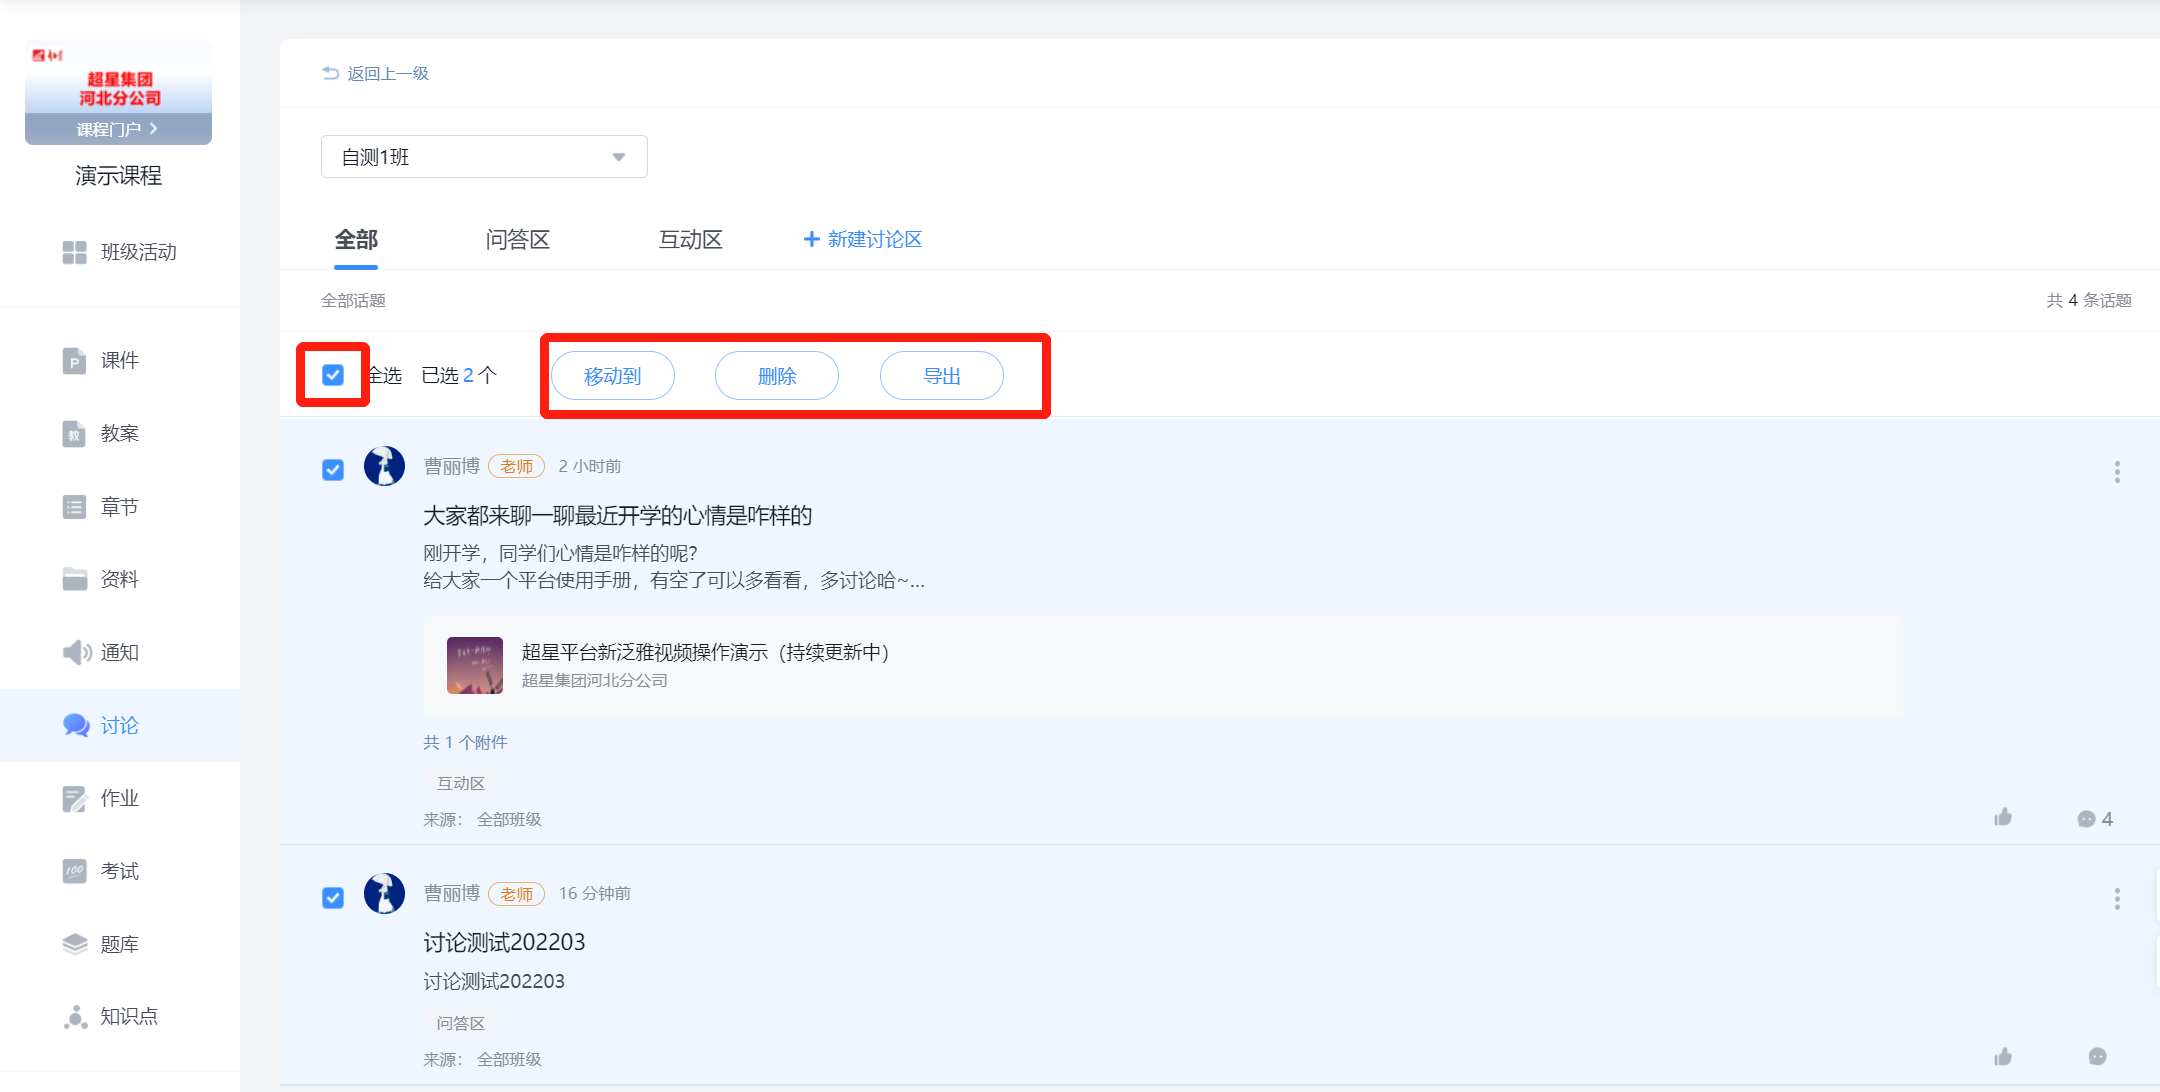Image resolution: width=2160 pixels, height=1092 pixels.
Task: Click the 班级活动 grid icon
Action: [74, 252]
